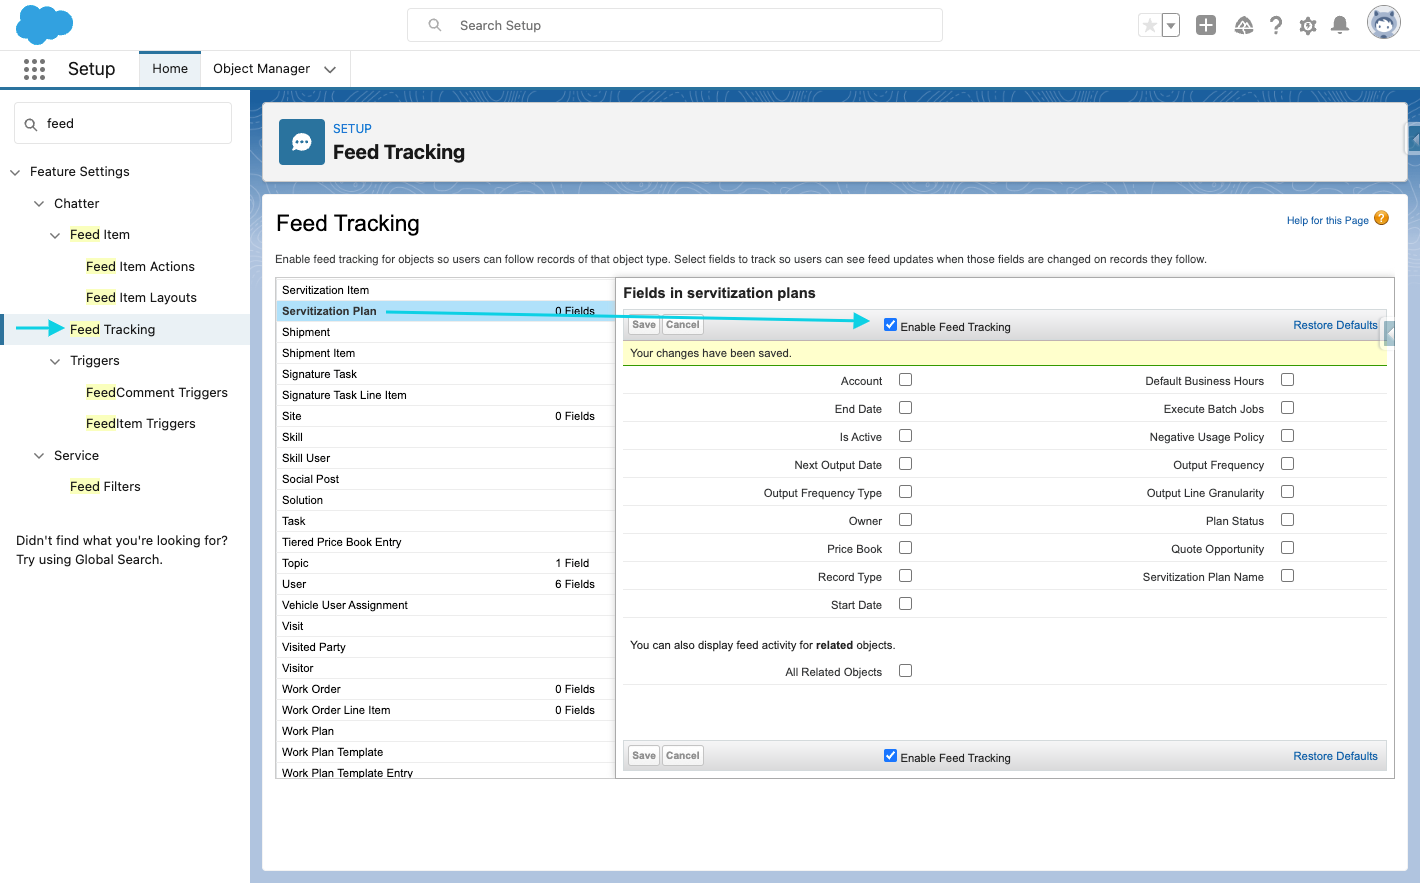This screenshot has width=1420, height=883.
Task: Collapse the Service tree node
Action: (39, 456)
